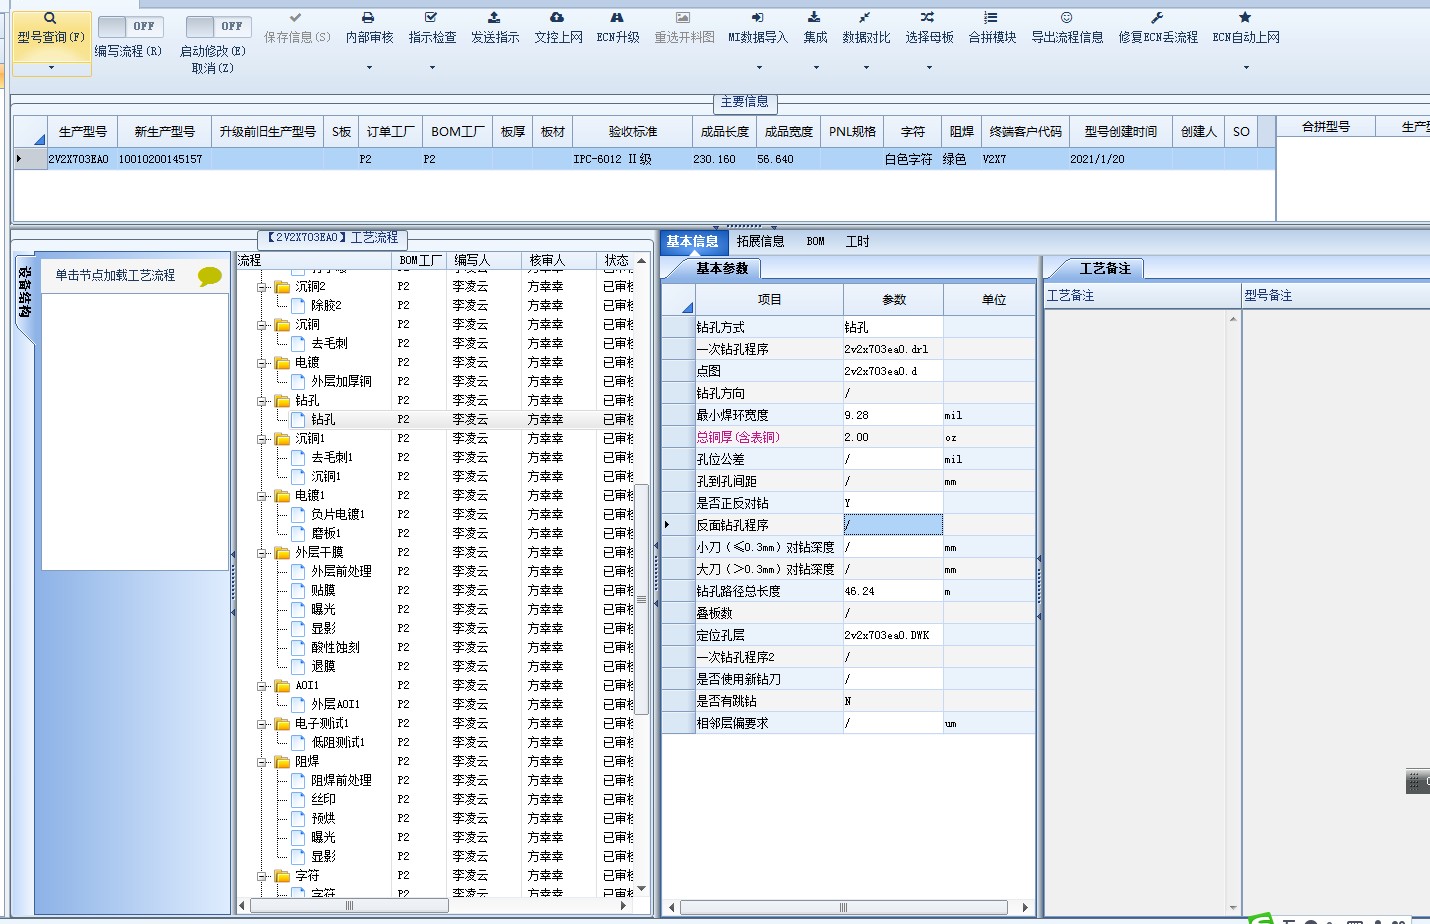Click the 外层加厚铜 document icon
The width and height of the screenshot is (1430, 924).
pos(298,381)
